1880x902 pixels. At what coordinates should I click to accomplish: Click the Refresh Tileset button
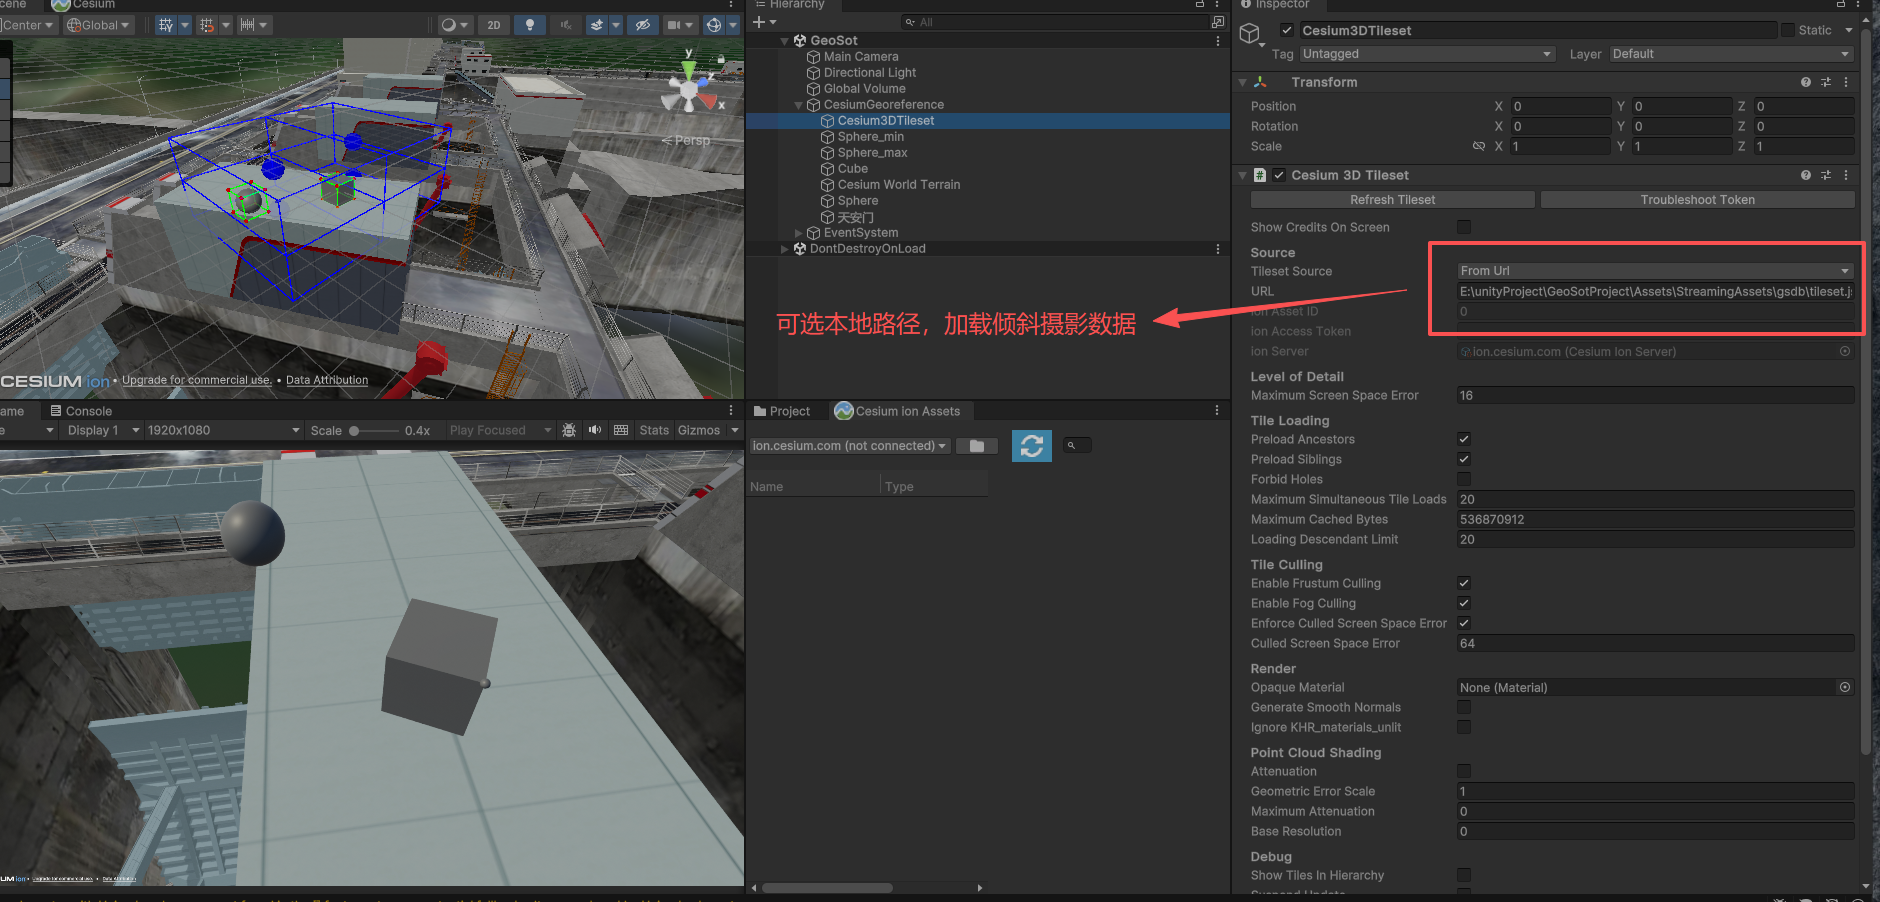(x=1392, y=200)
